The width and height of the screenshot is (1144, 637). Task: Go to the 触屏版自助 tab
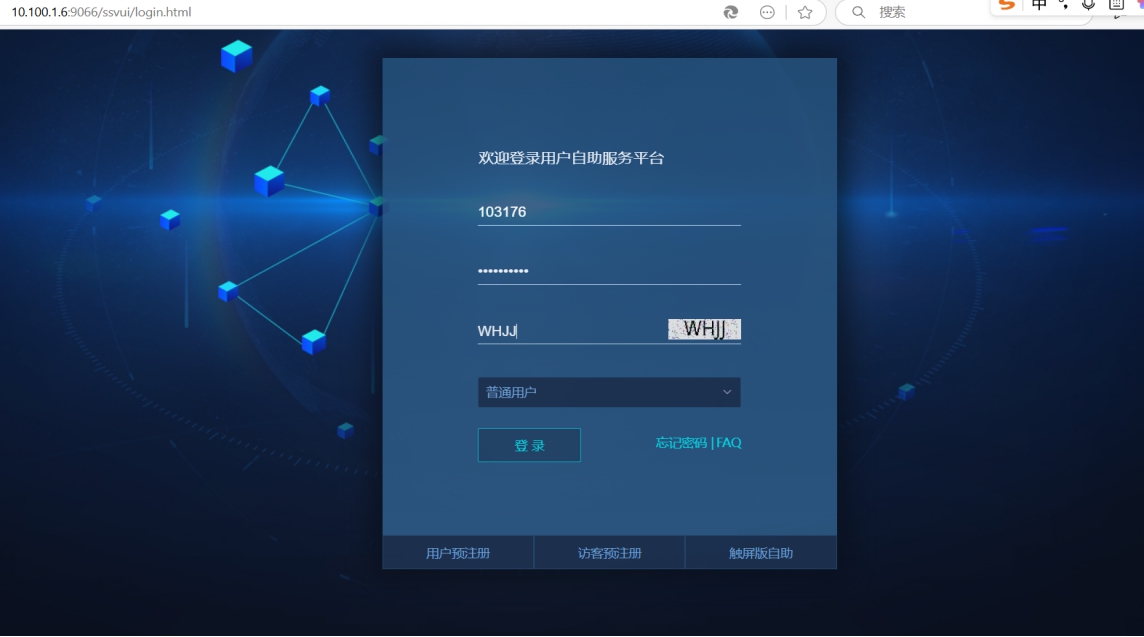coord(760,553)
